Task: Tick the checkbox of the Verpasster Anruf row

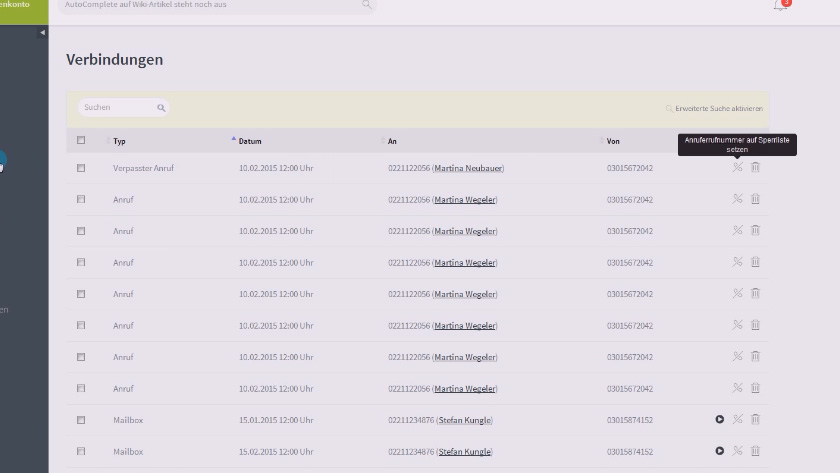Action: coord(81,168)
